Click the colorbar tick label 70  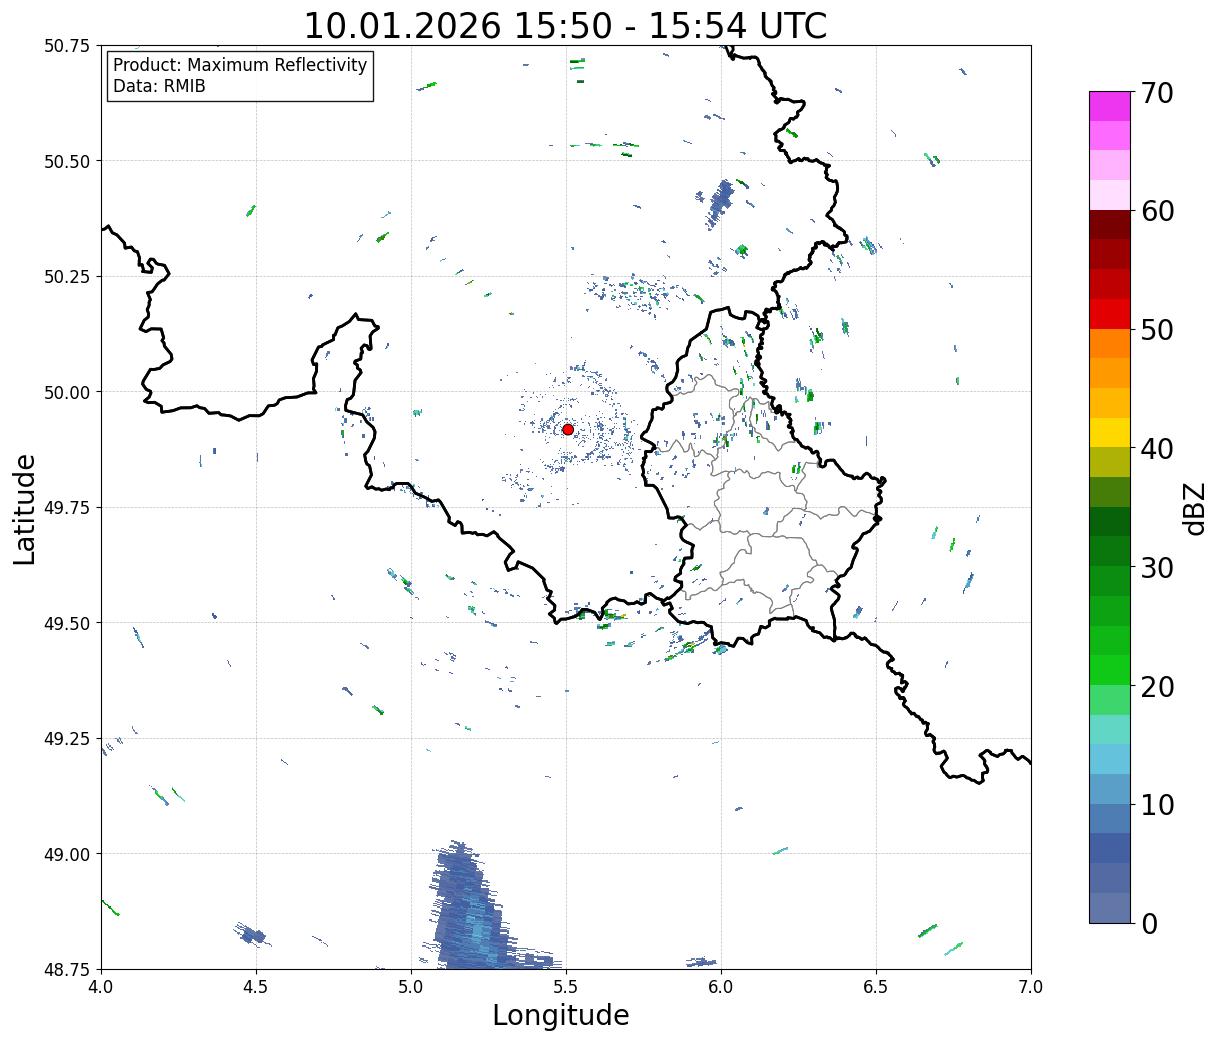coord(1156,93)
